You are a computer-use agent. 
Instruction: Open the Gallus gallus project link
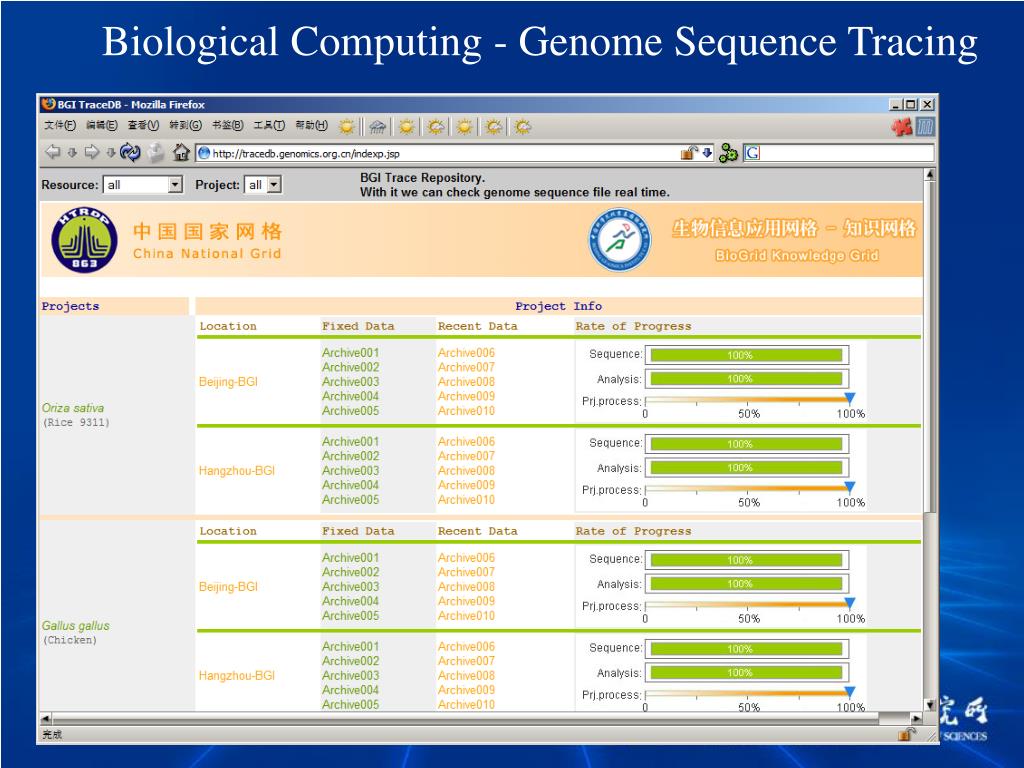[76, 626]
